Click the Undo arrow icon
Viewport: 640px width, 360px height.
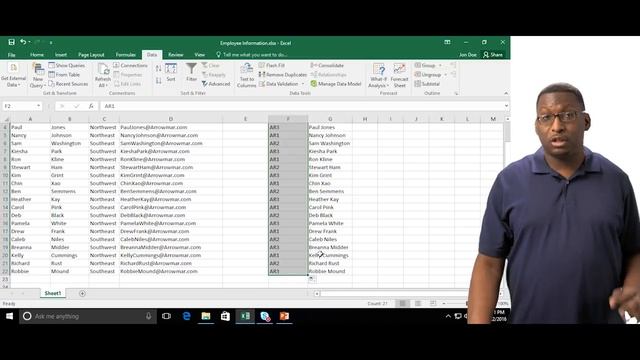click(23, 42)
